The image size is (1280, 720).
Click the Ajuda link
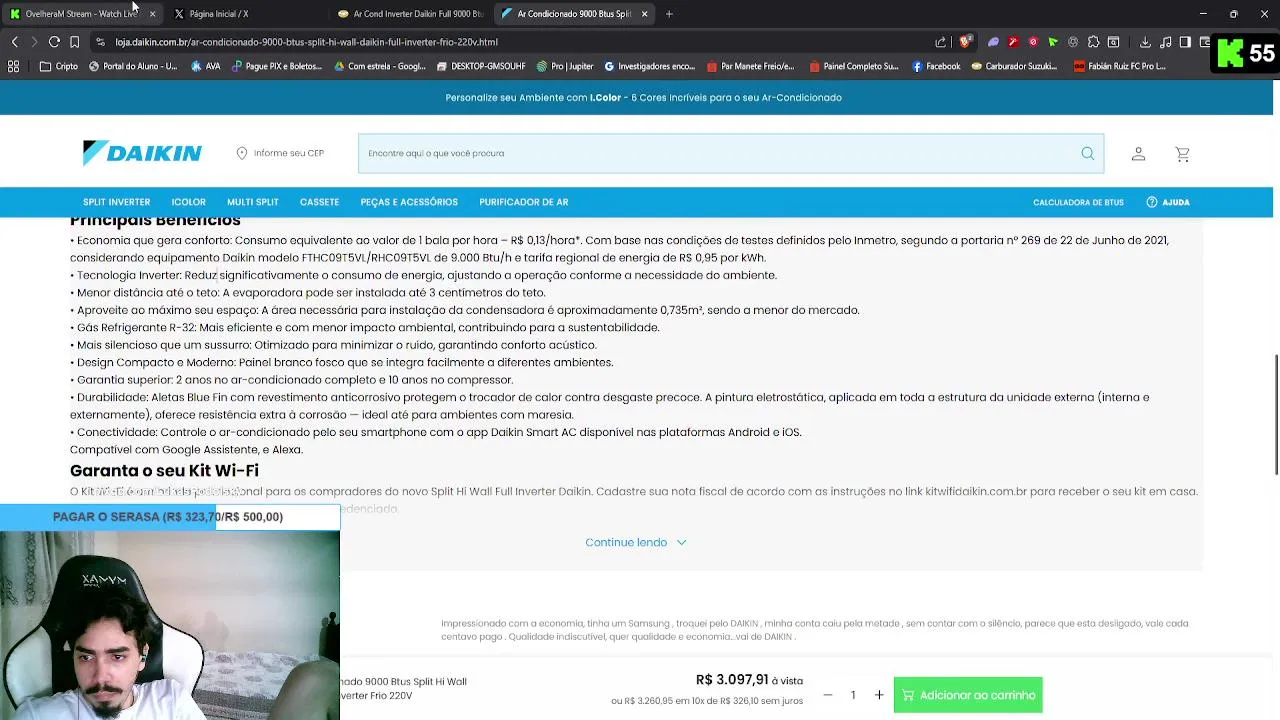1175,202
